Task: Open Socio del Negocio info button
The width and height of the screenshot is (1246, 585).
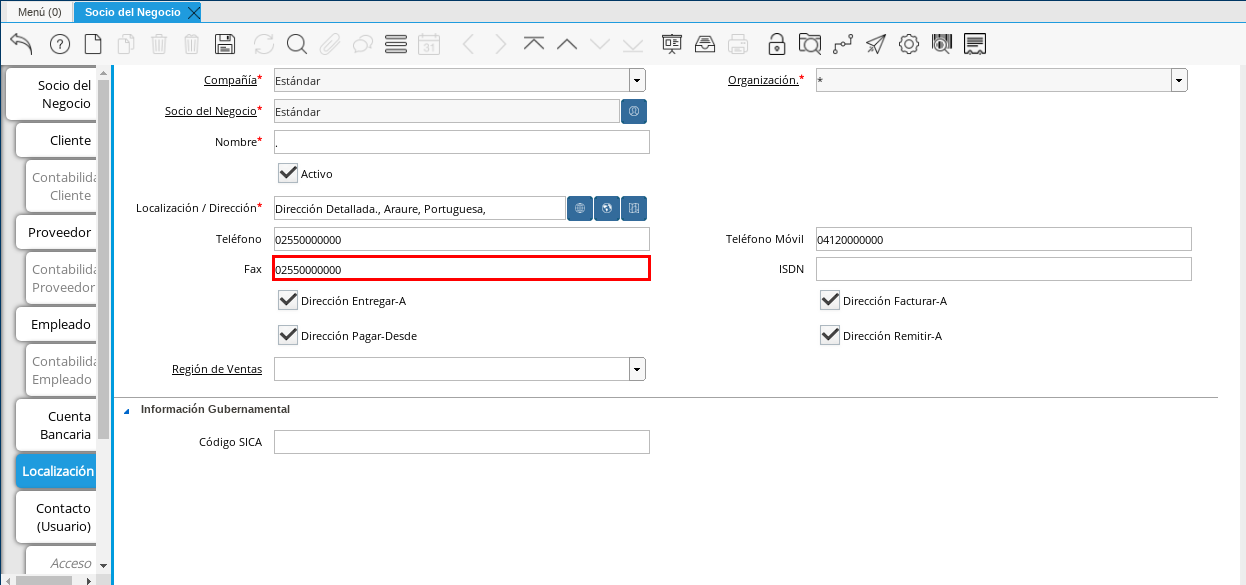Action: [634, 111]
